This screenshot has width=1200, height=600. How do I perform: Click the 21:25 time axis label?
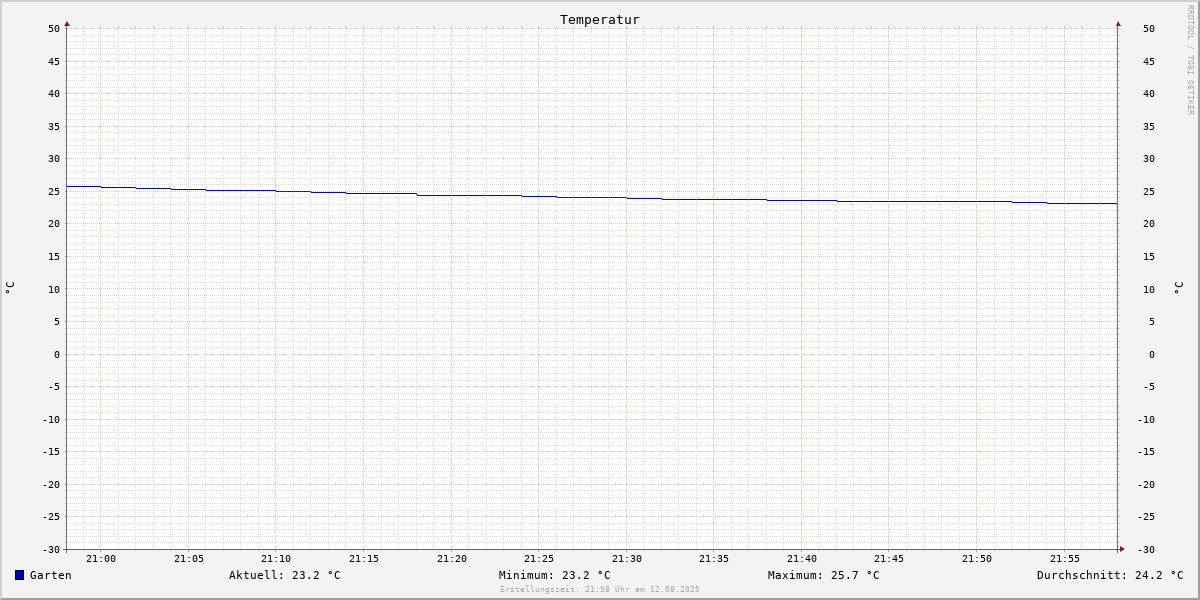[x=539, y=559]
